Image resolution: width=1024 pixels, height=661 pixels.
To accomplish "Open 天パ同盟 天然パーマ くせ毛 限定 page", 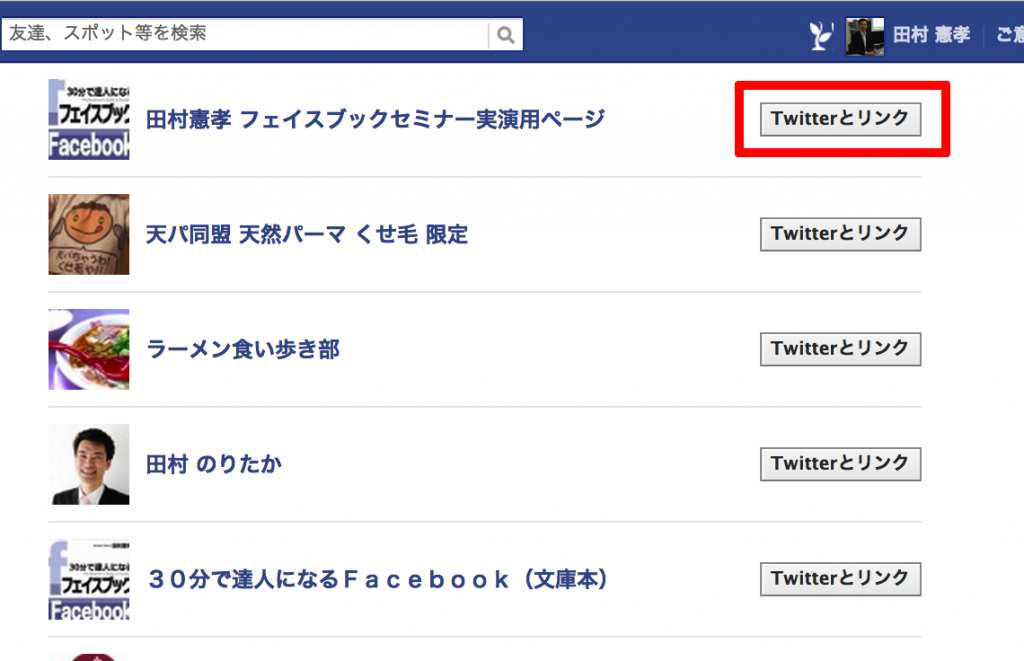I will tap(307, 235).
